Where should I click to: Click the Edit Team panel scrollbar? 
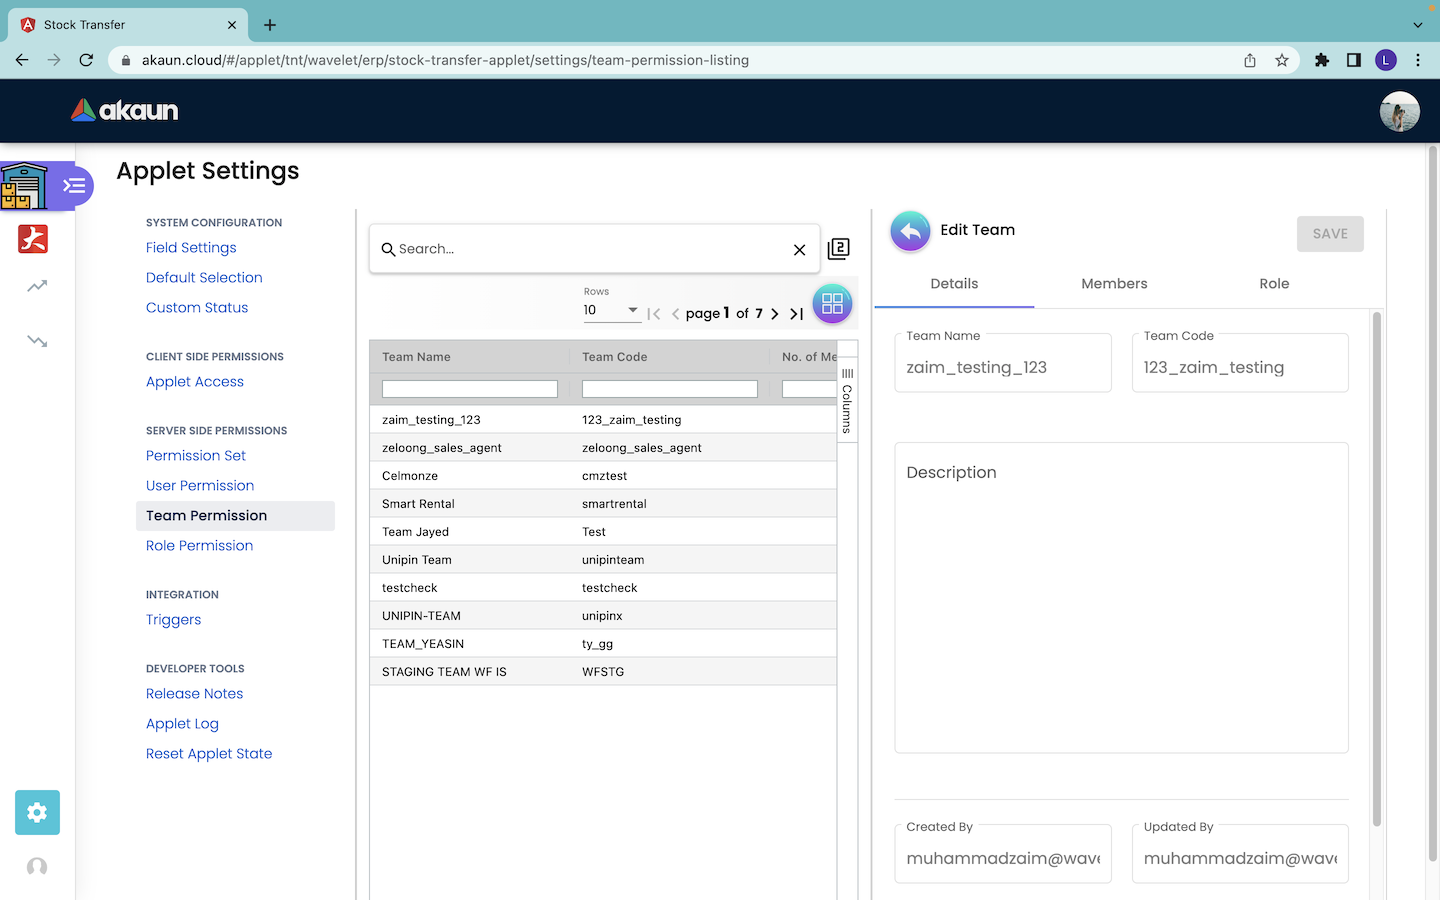pyautogui.click(x=1376, y=570)
